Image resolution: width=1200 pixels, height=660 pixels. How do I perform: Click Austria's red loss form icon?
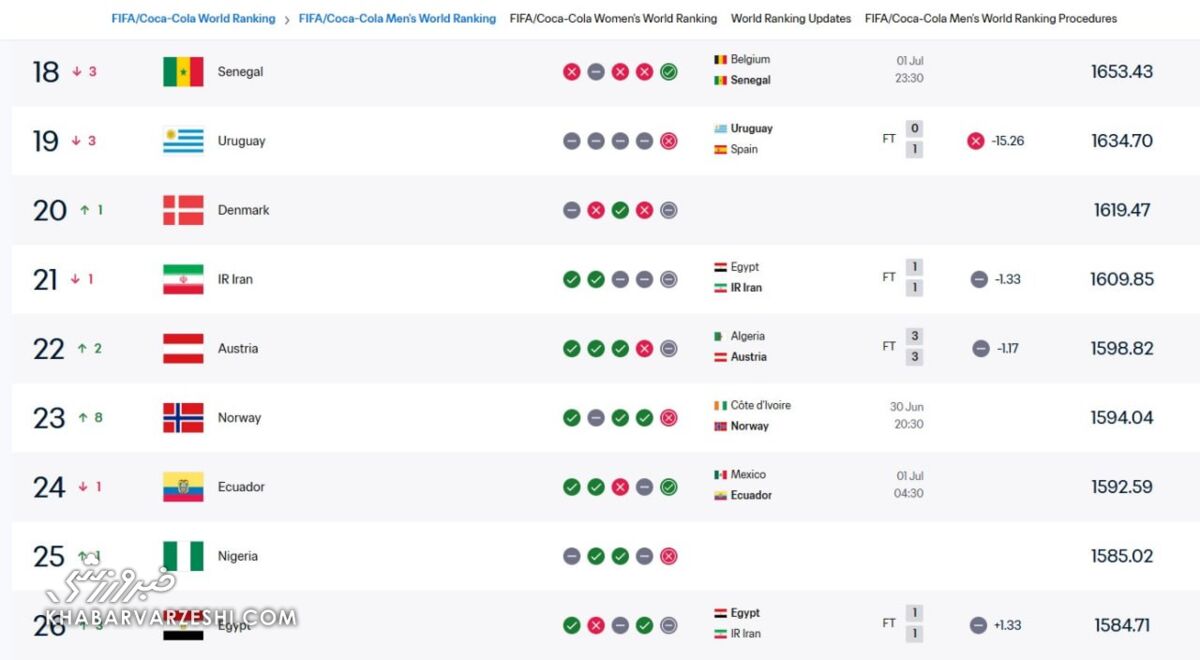point(645,348)
